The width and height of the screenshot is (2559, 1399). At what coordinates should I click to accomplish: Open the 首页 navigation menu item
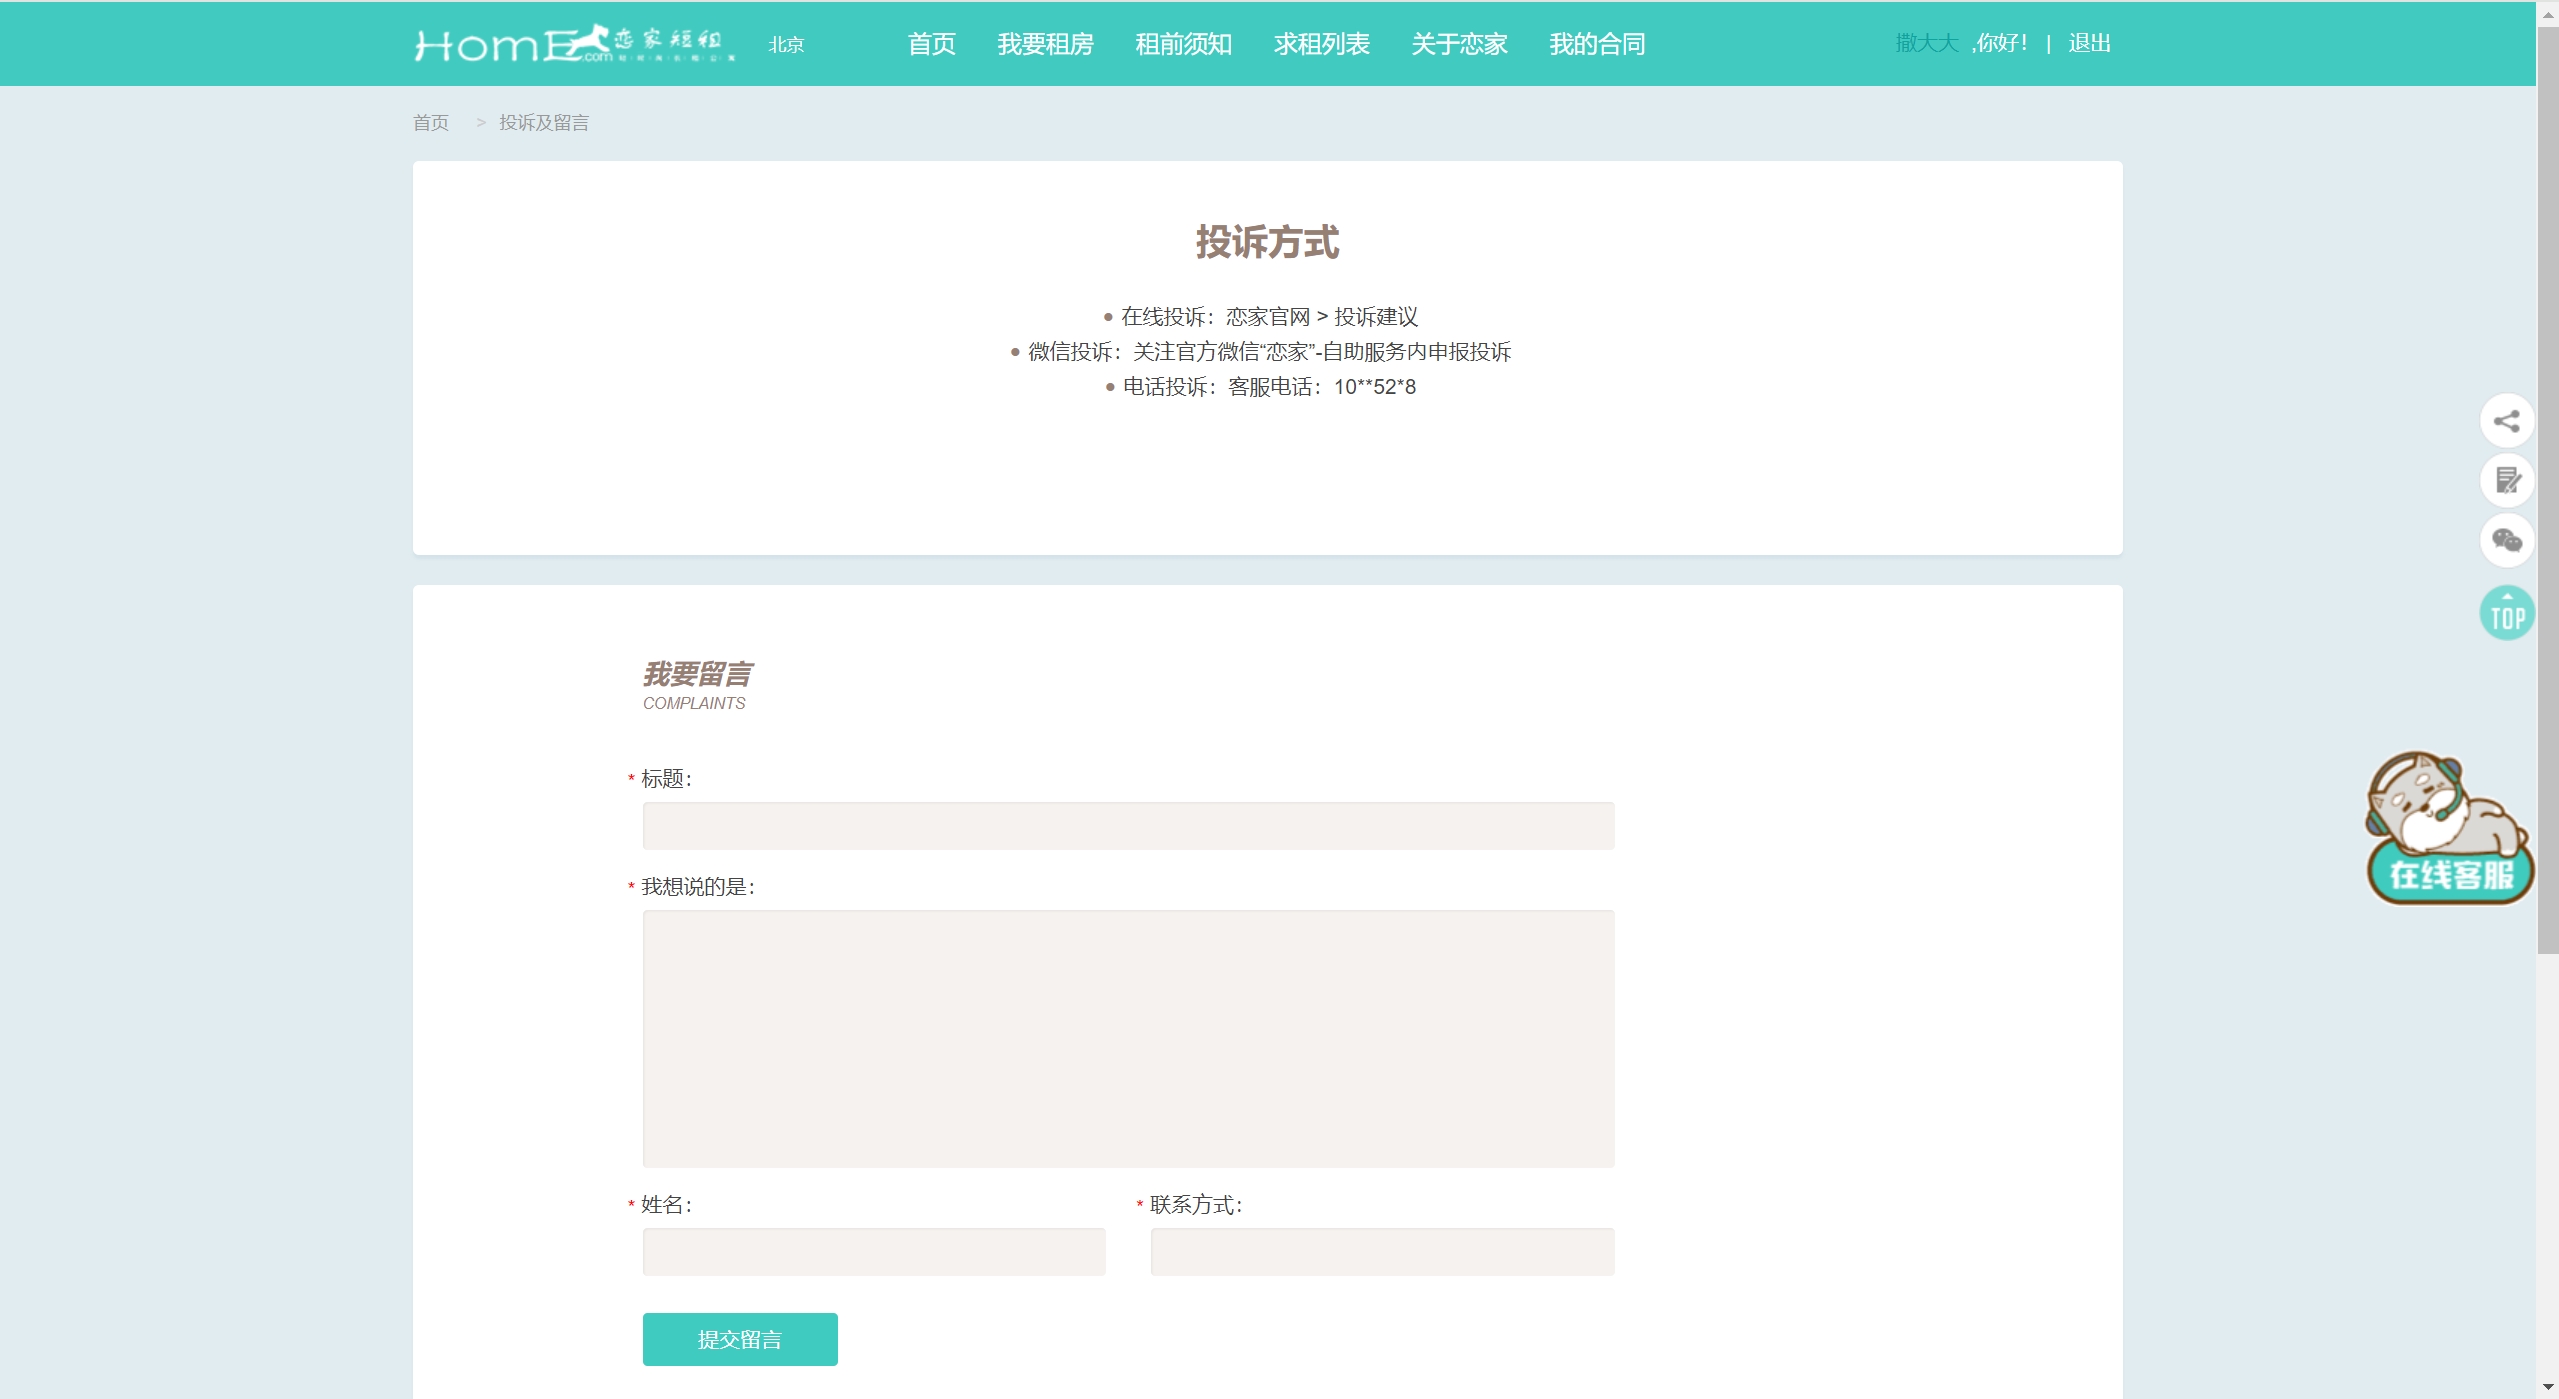pos(931,44)
